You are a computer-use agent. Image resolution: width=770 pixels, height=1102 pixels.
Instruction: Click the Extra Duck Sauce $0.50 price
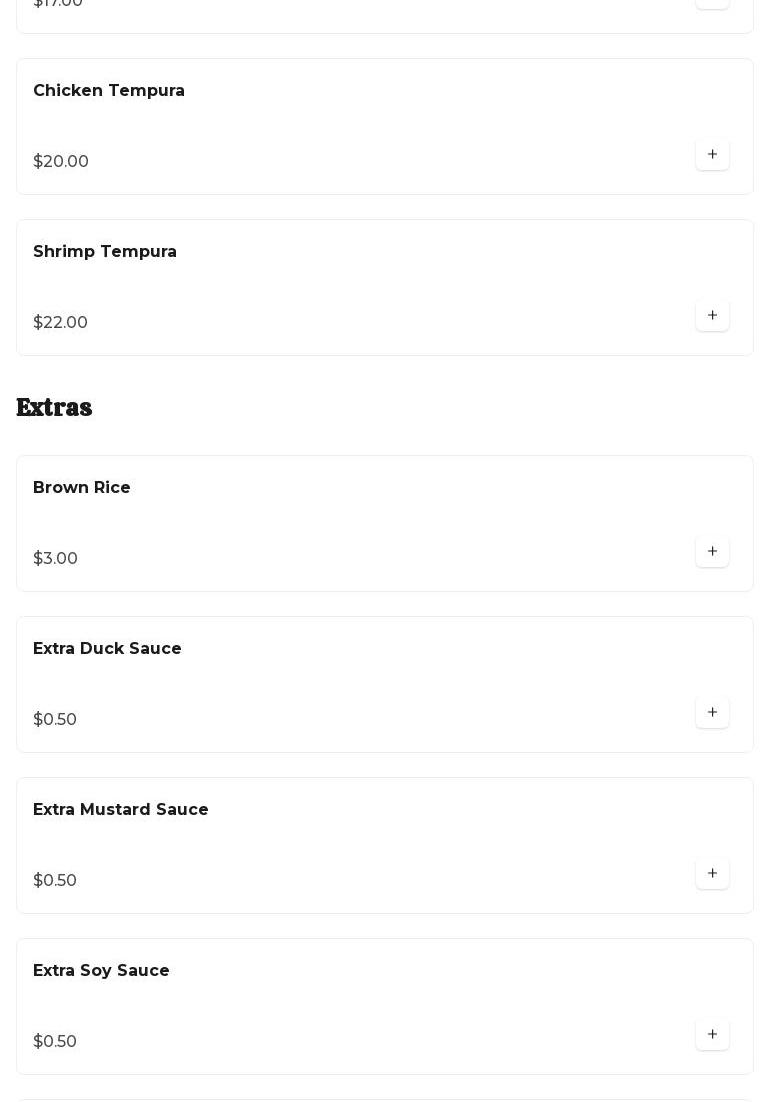(55, 720)
